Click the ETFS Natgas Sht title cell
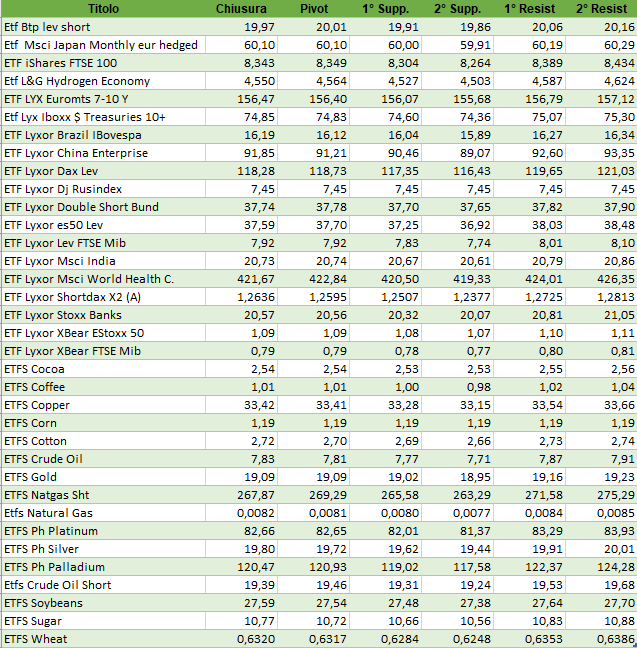Screen dimensions: 637x648 coord(103,495)
